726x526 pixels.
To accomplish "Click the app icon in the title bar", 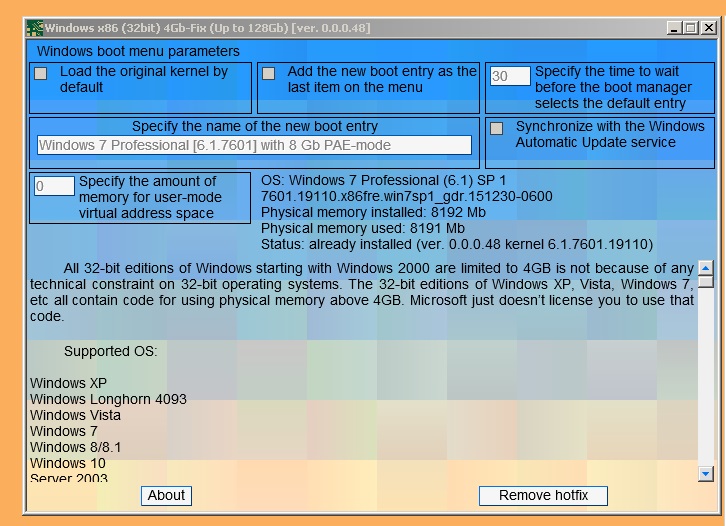I will [x=34, y=28].
